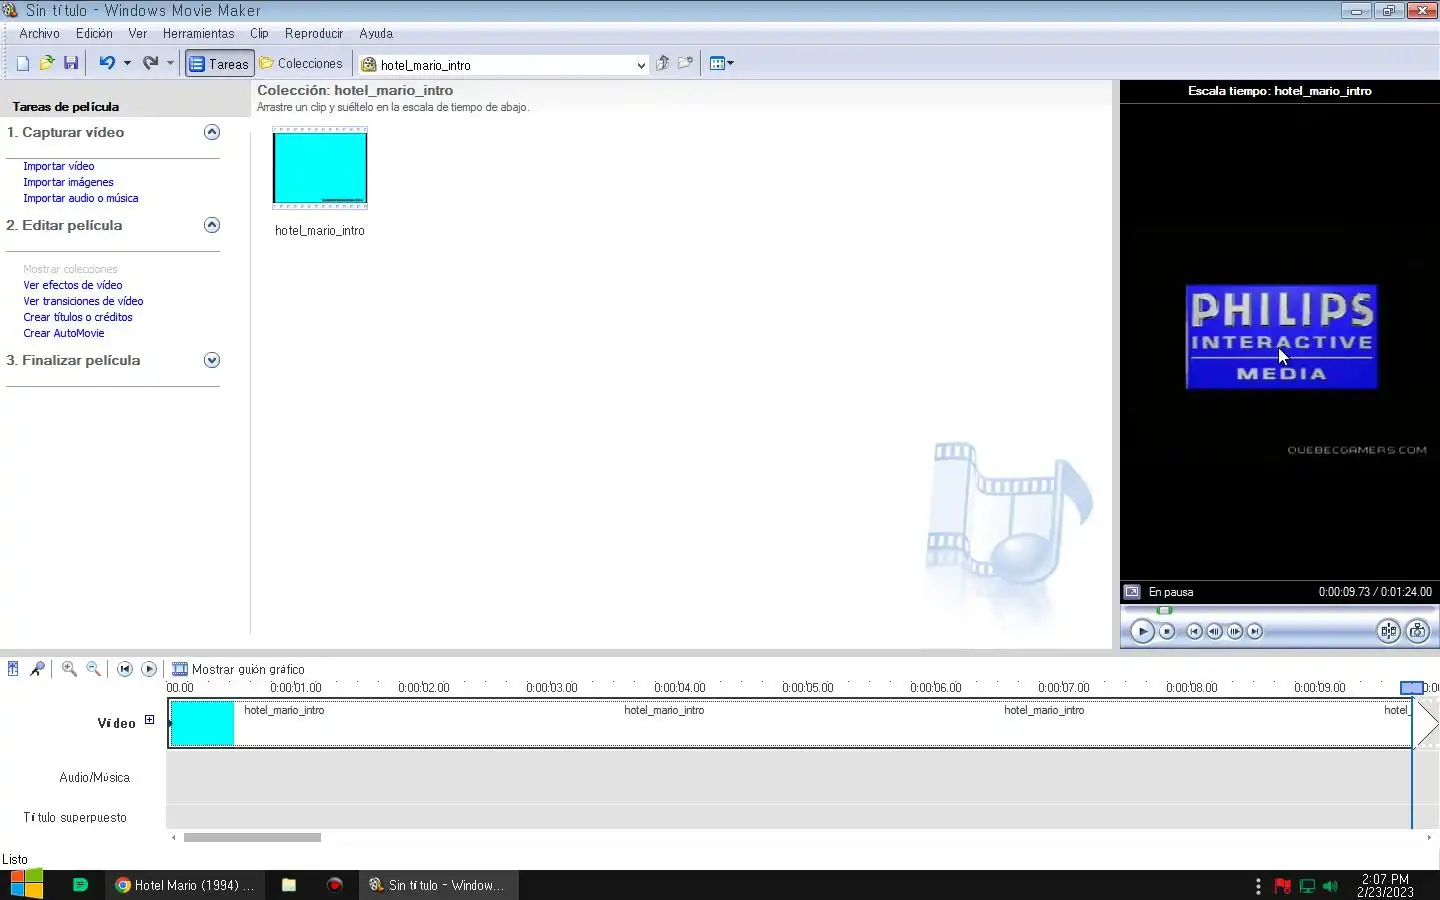
Task: Open the Ver menu
Action: (x=137, y=33)
